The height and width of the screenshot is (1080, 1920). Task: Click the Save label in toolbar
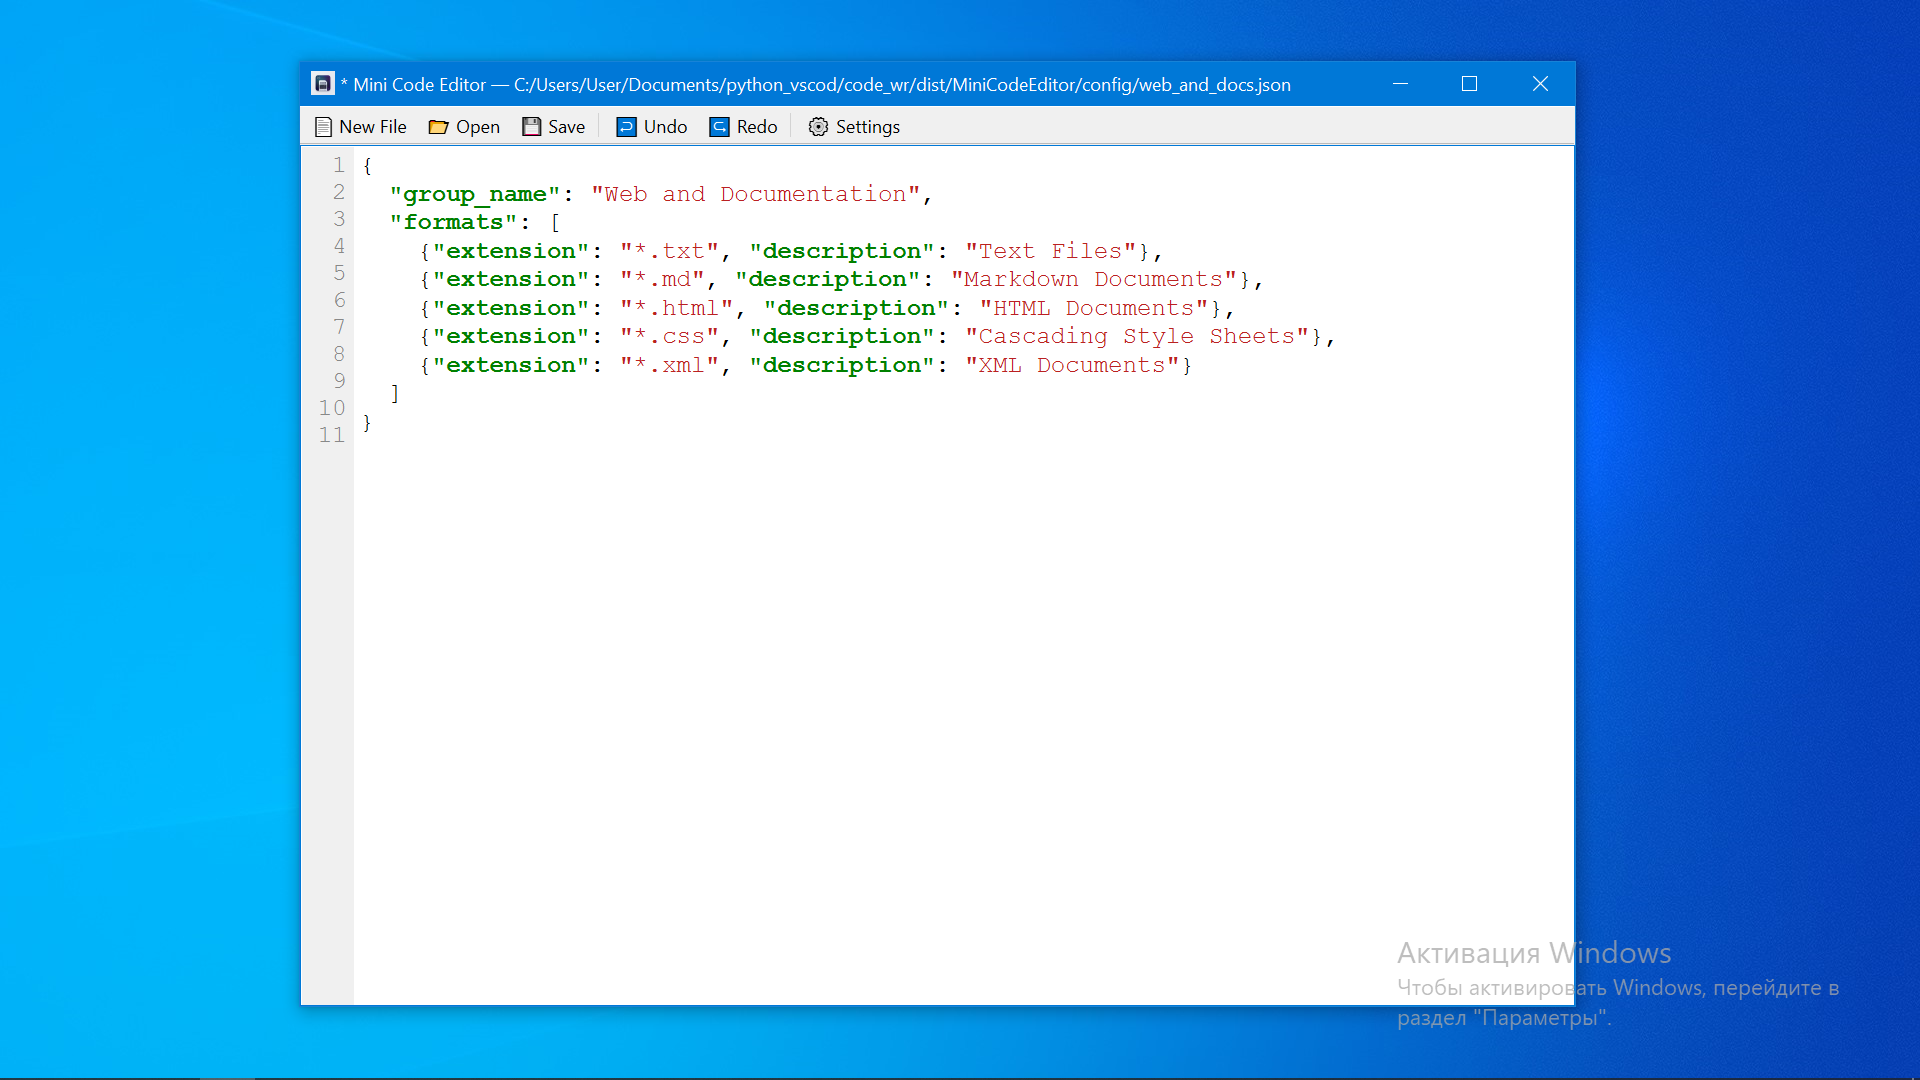[x=566, y=127]
